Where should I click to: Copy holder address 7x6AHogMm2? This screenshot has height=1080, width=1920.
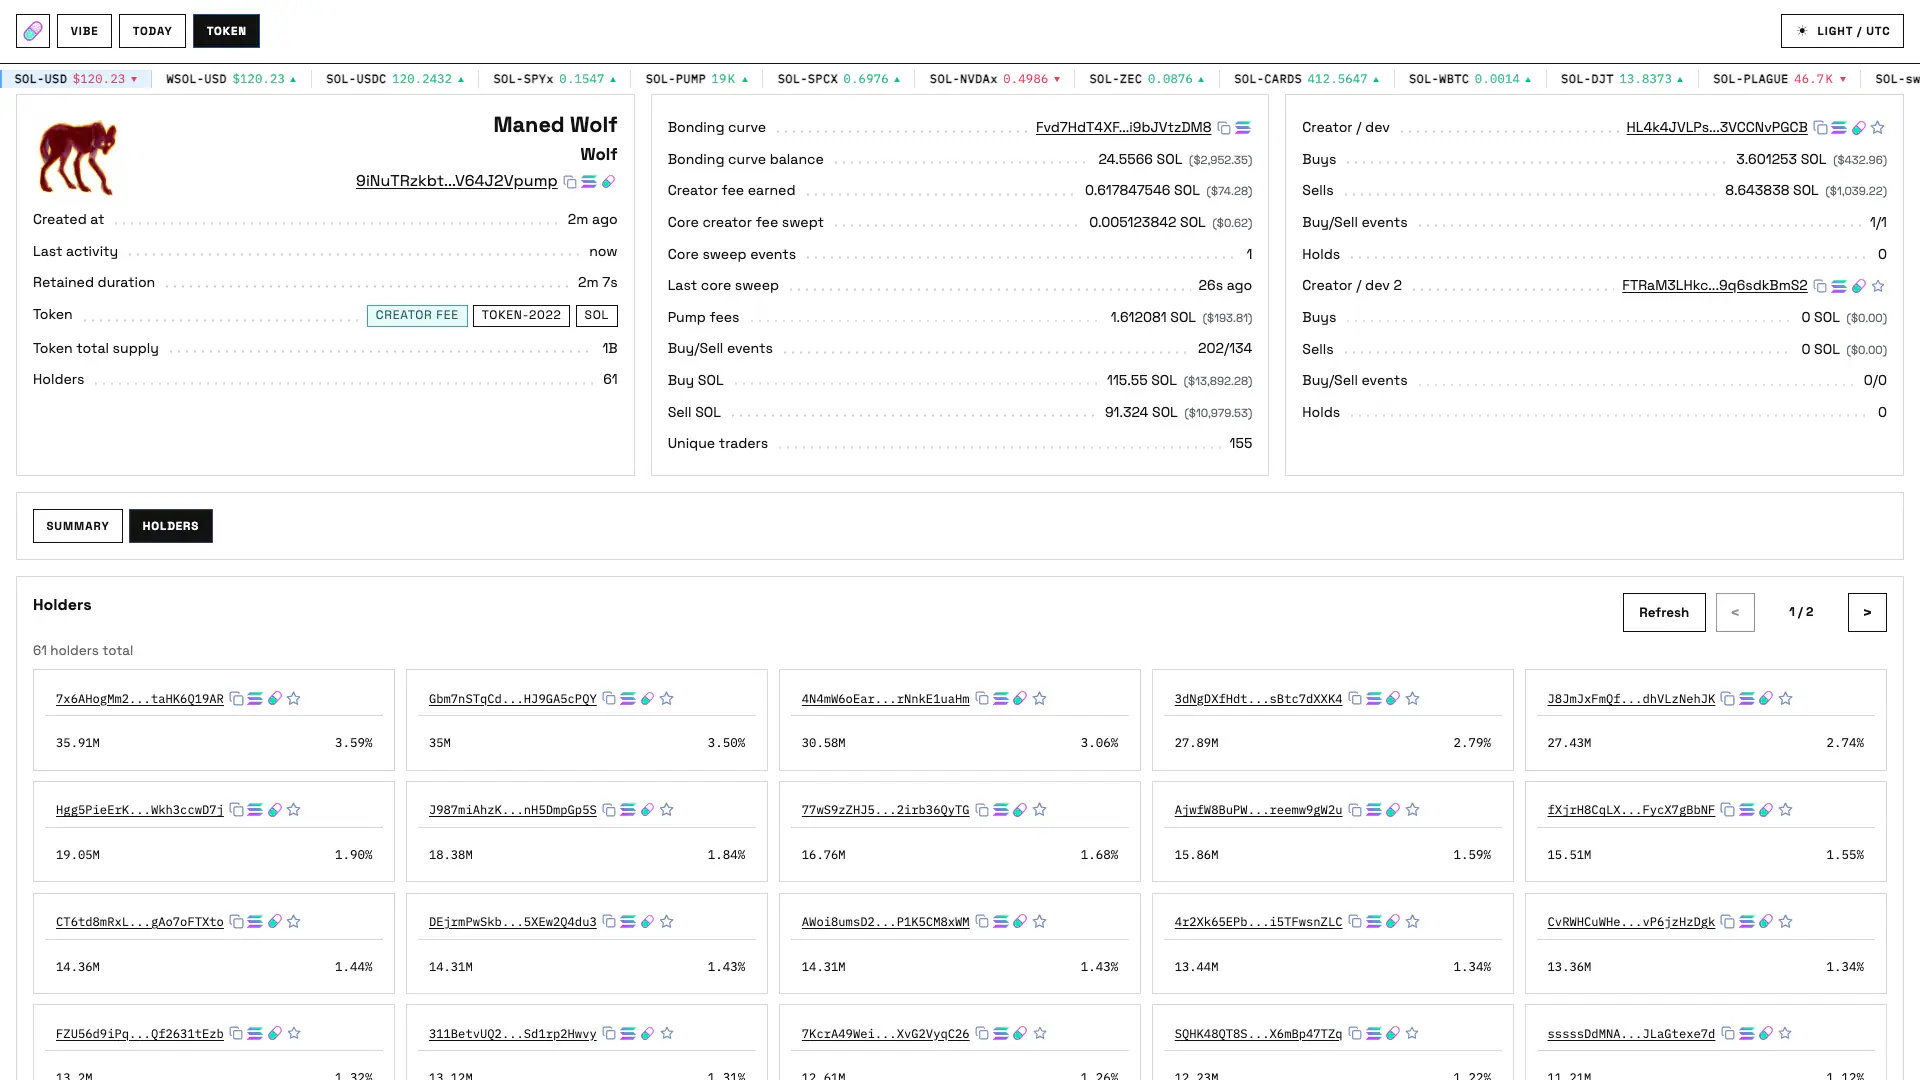coord(236,699)
